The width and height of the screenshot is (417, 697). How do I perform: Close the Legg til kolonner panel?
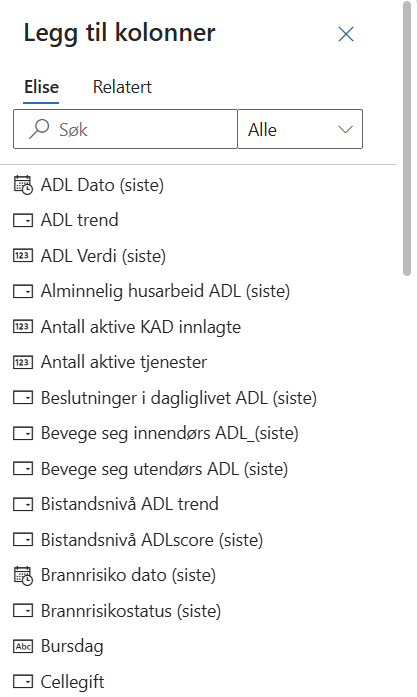coord(346,34)
